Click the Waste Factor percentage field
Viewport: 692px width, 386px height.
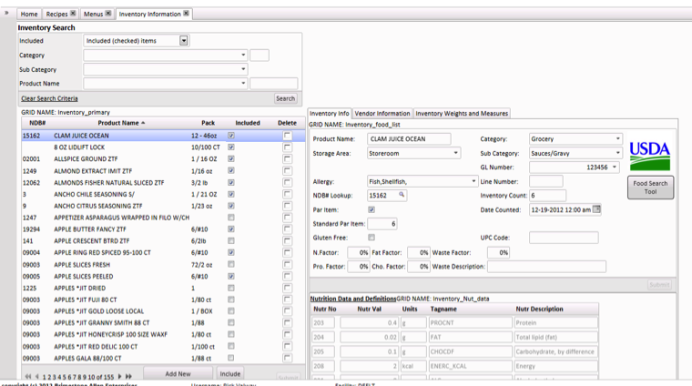pyautogui.click(x=498, y=253)
